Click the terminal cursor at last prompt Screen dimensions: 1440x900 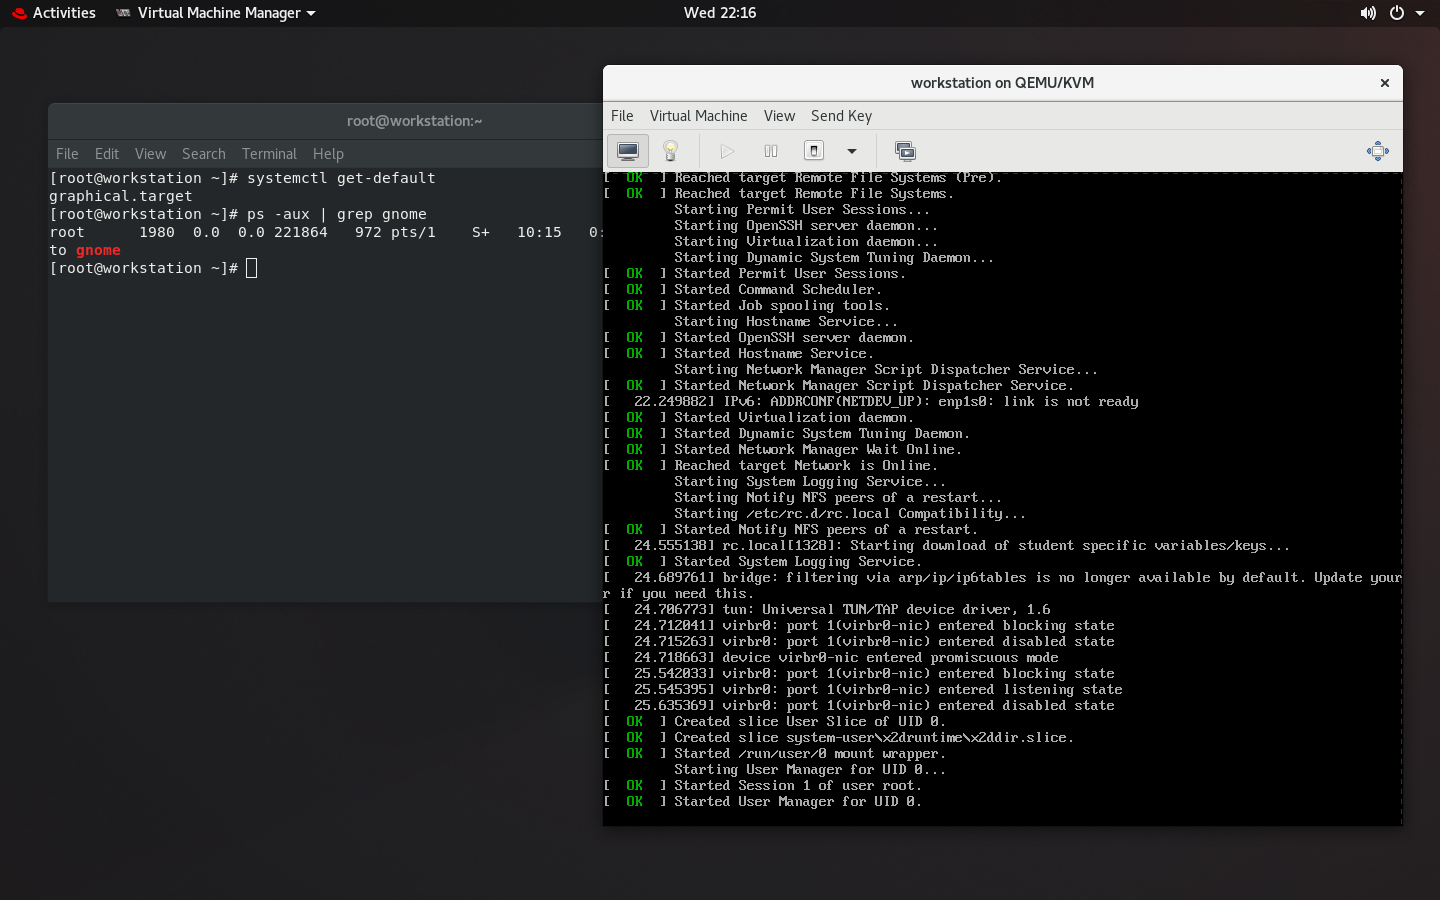coord(252,268)
